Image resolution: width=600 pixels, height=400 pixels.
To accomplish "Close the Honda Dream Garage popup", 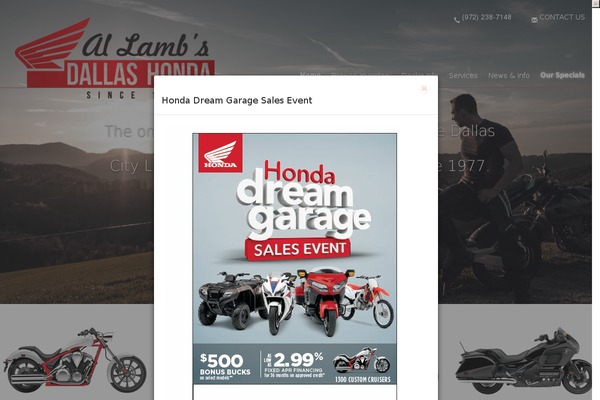I will [x=424, y=88].
